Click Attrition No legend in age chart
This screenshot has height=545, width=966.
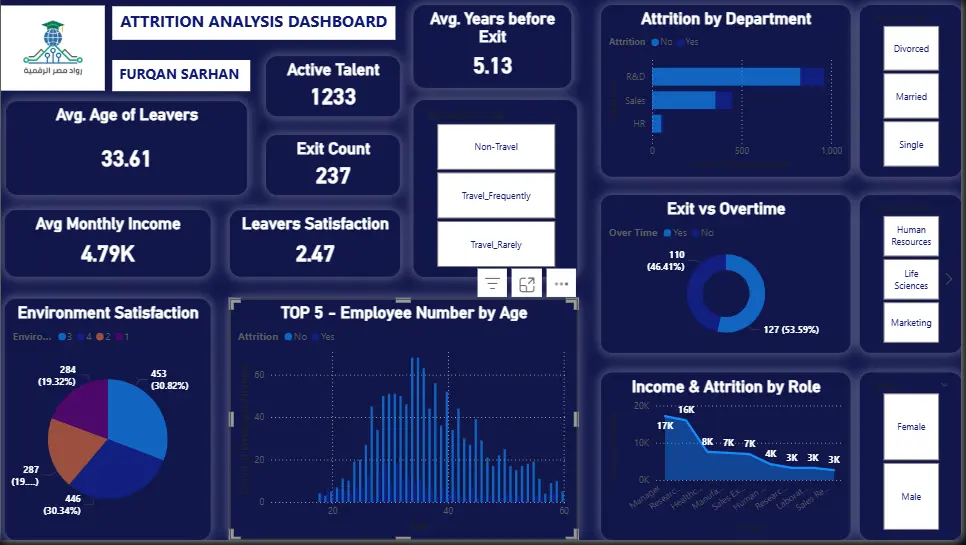click(296, 337)
